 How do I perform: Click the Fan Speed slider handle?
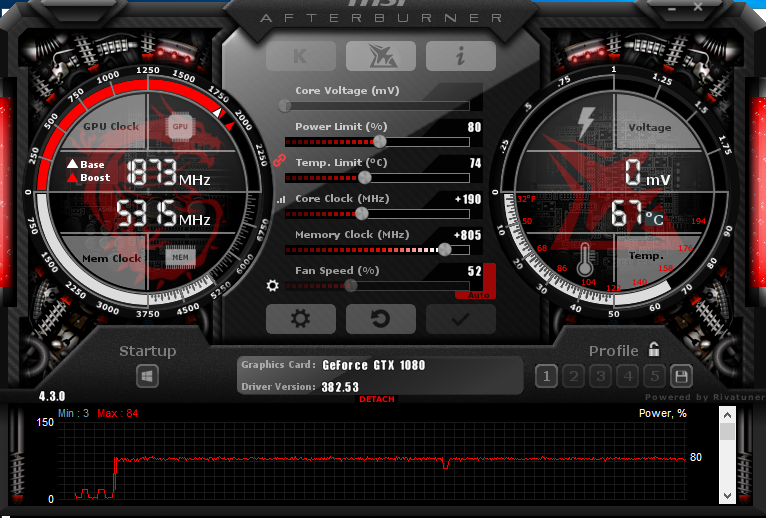pos(350,286)
